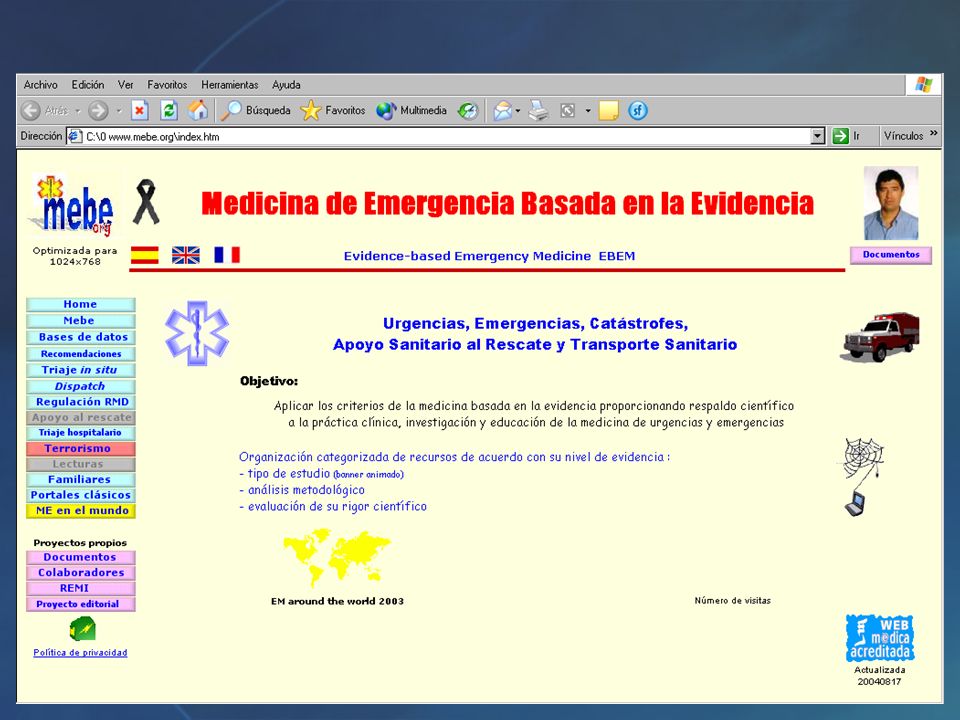
Task: Click the yellow note icon in toolbar
Action: 609,111
